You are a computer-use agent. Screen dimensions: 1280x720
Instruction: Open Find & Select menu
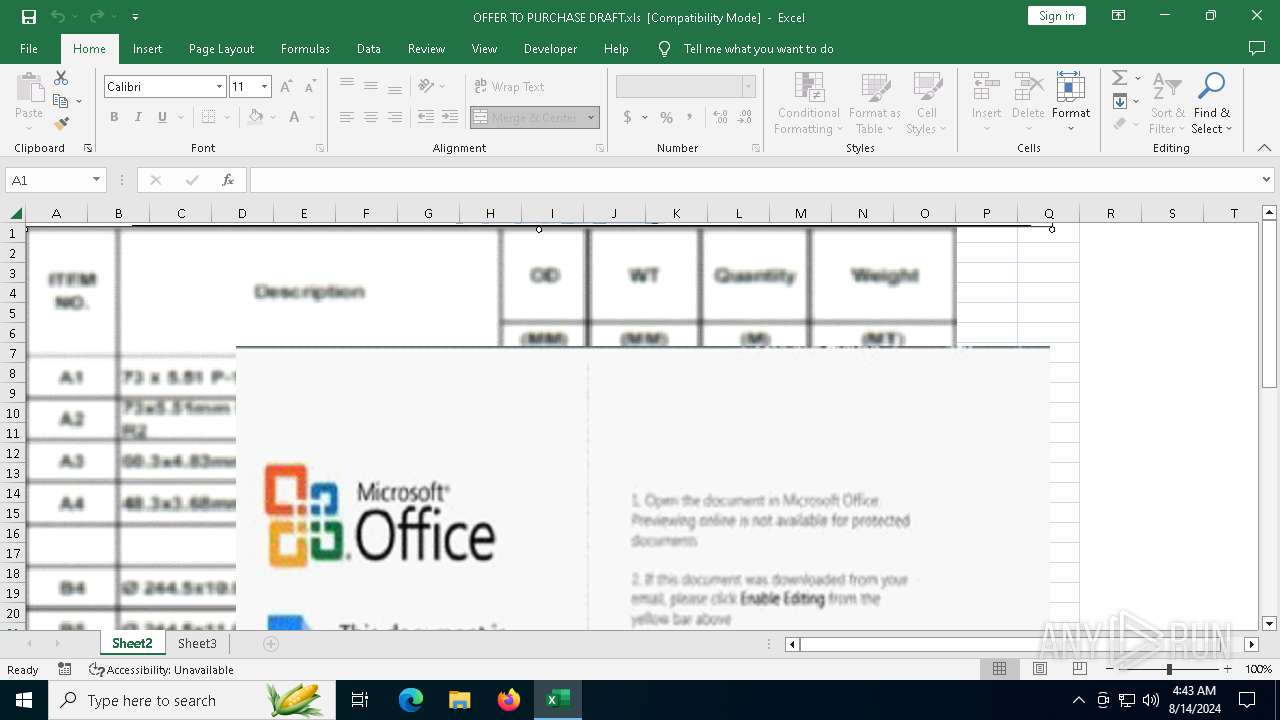click(x=1212, y=103)
